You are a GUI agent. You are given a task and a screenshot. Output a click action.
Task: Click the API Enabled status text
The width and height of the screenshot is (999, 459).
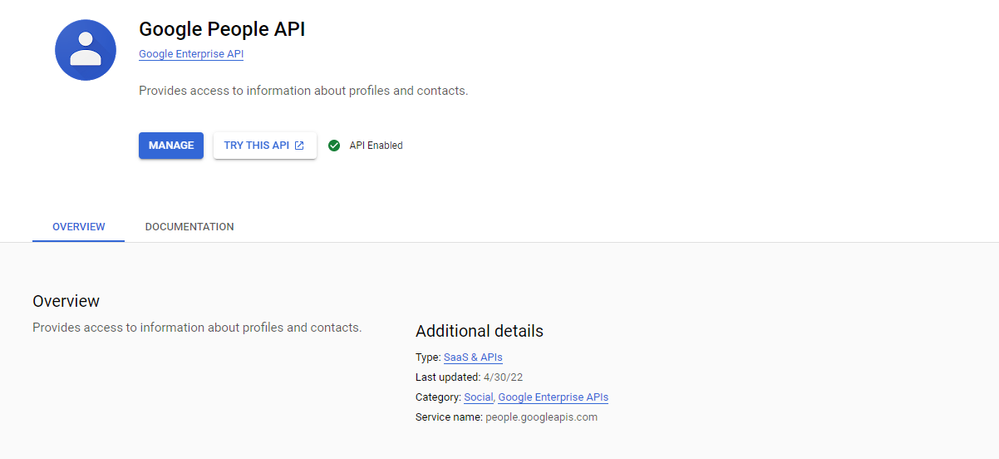pyautogui.click(x=376, y=145)
